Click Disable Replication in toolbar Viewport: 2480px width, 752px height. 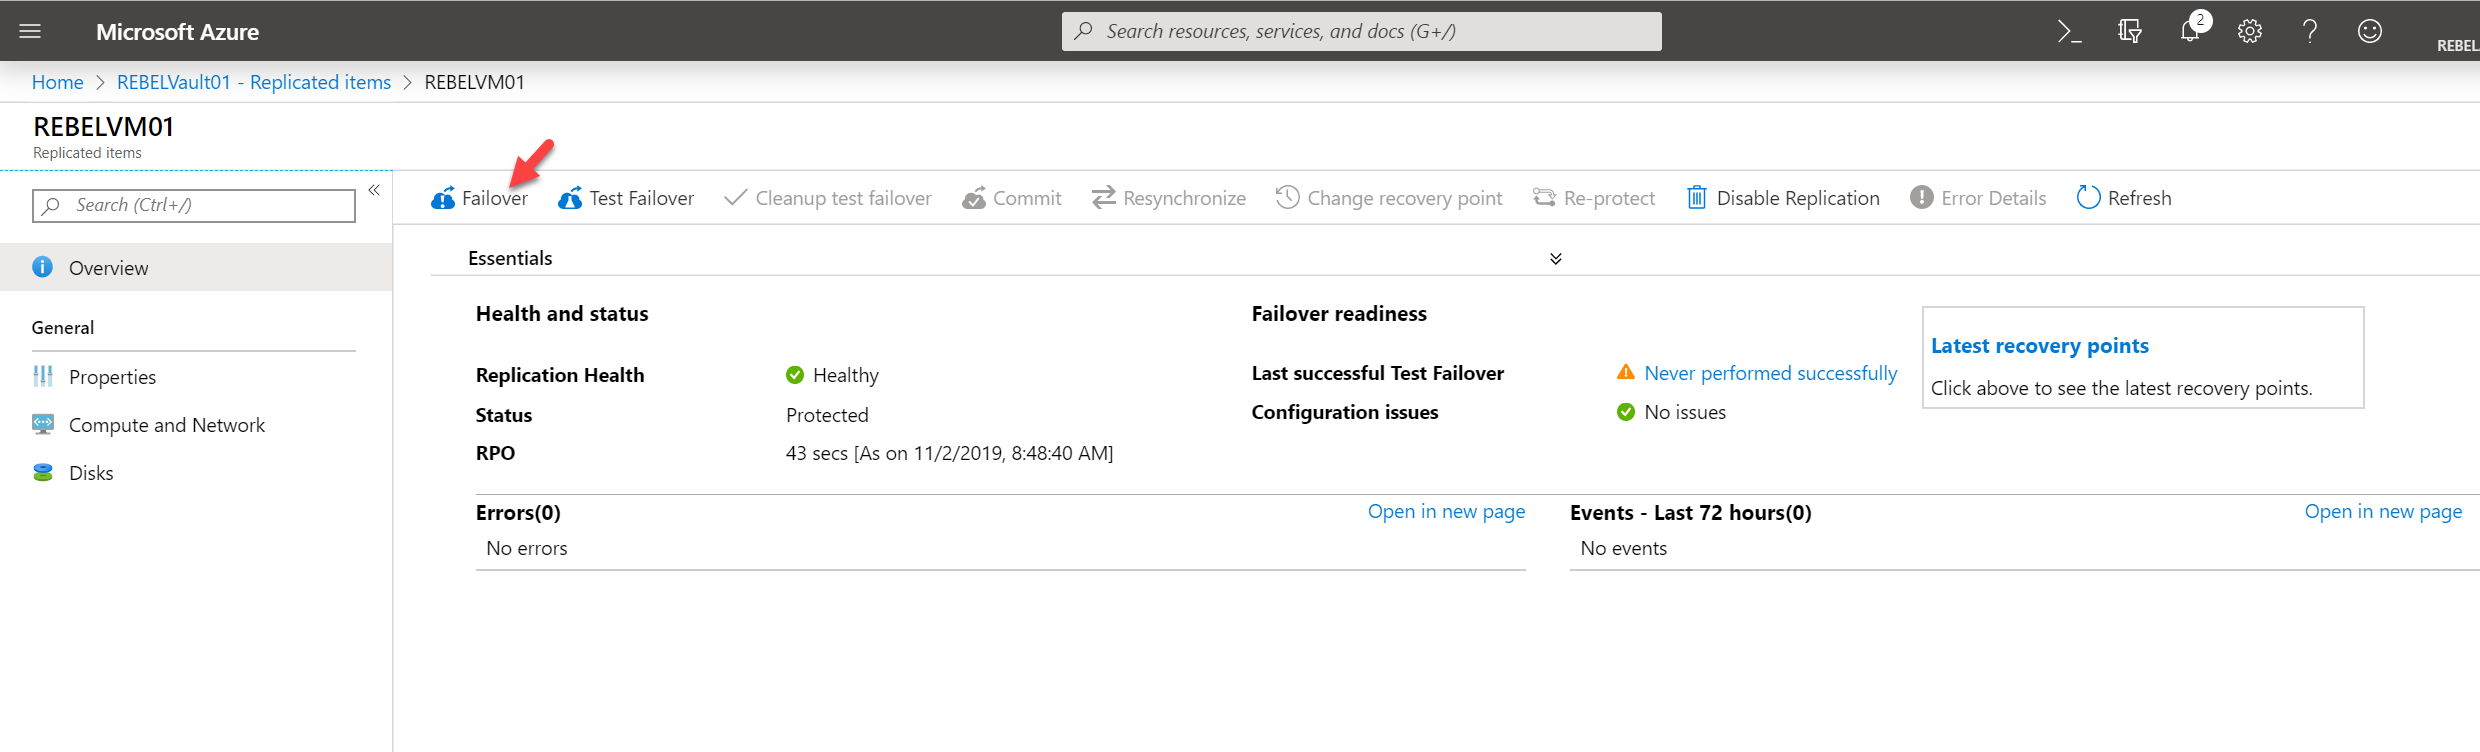(1783, 198)
